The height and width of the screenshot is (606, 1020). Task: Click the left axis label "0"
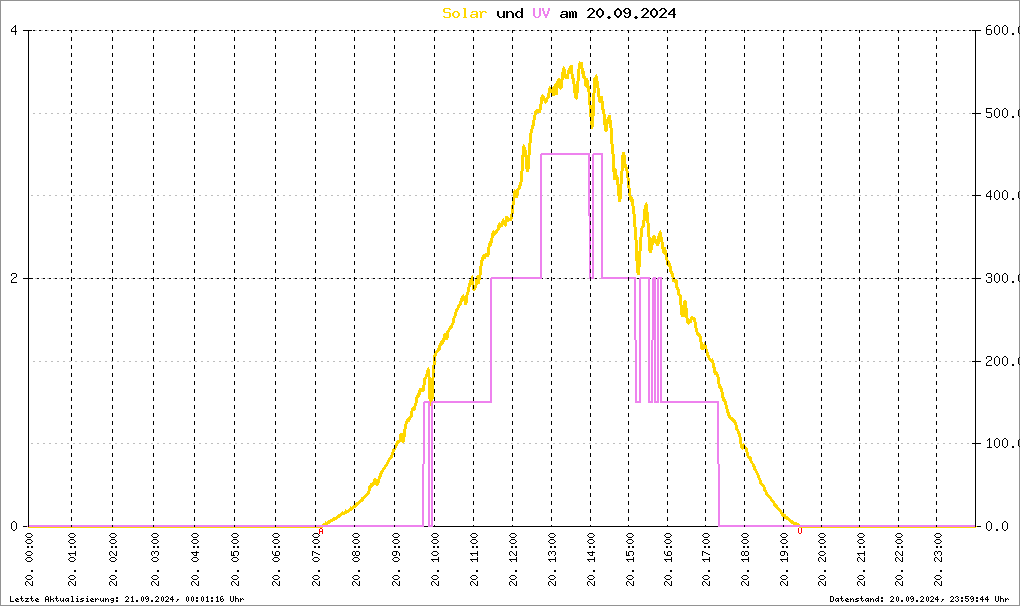pyautogui.click(x=14, y=526)
